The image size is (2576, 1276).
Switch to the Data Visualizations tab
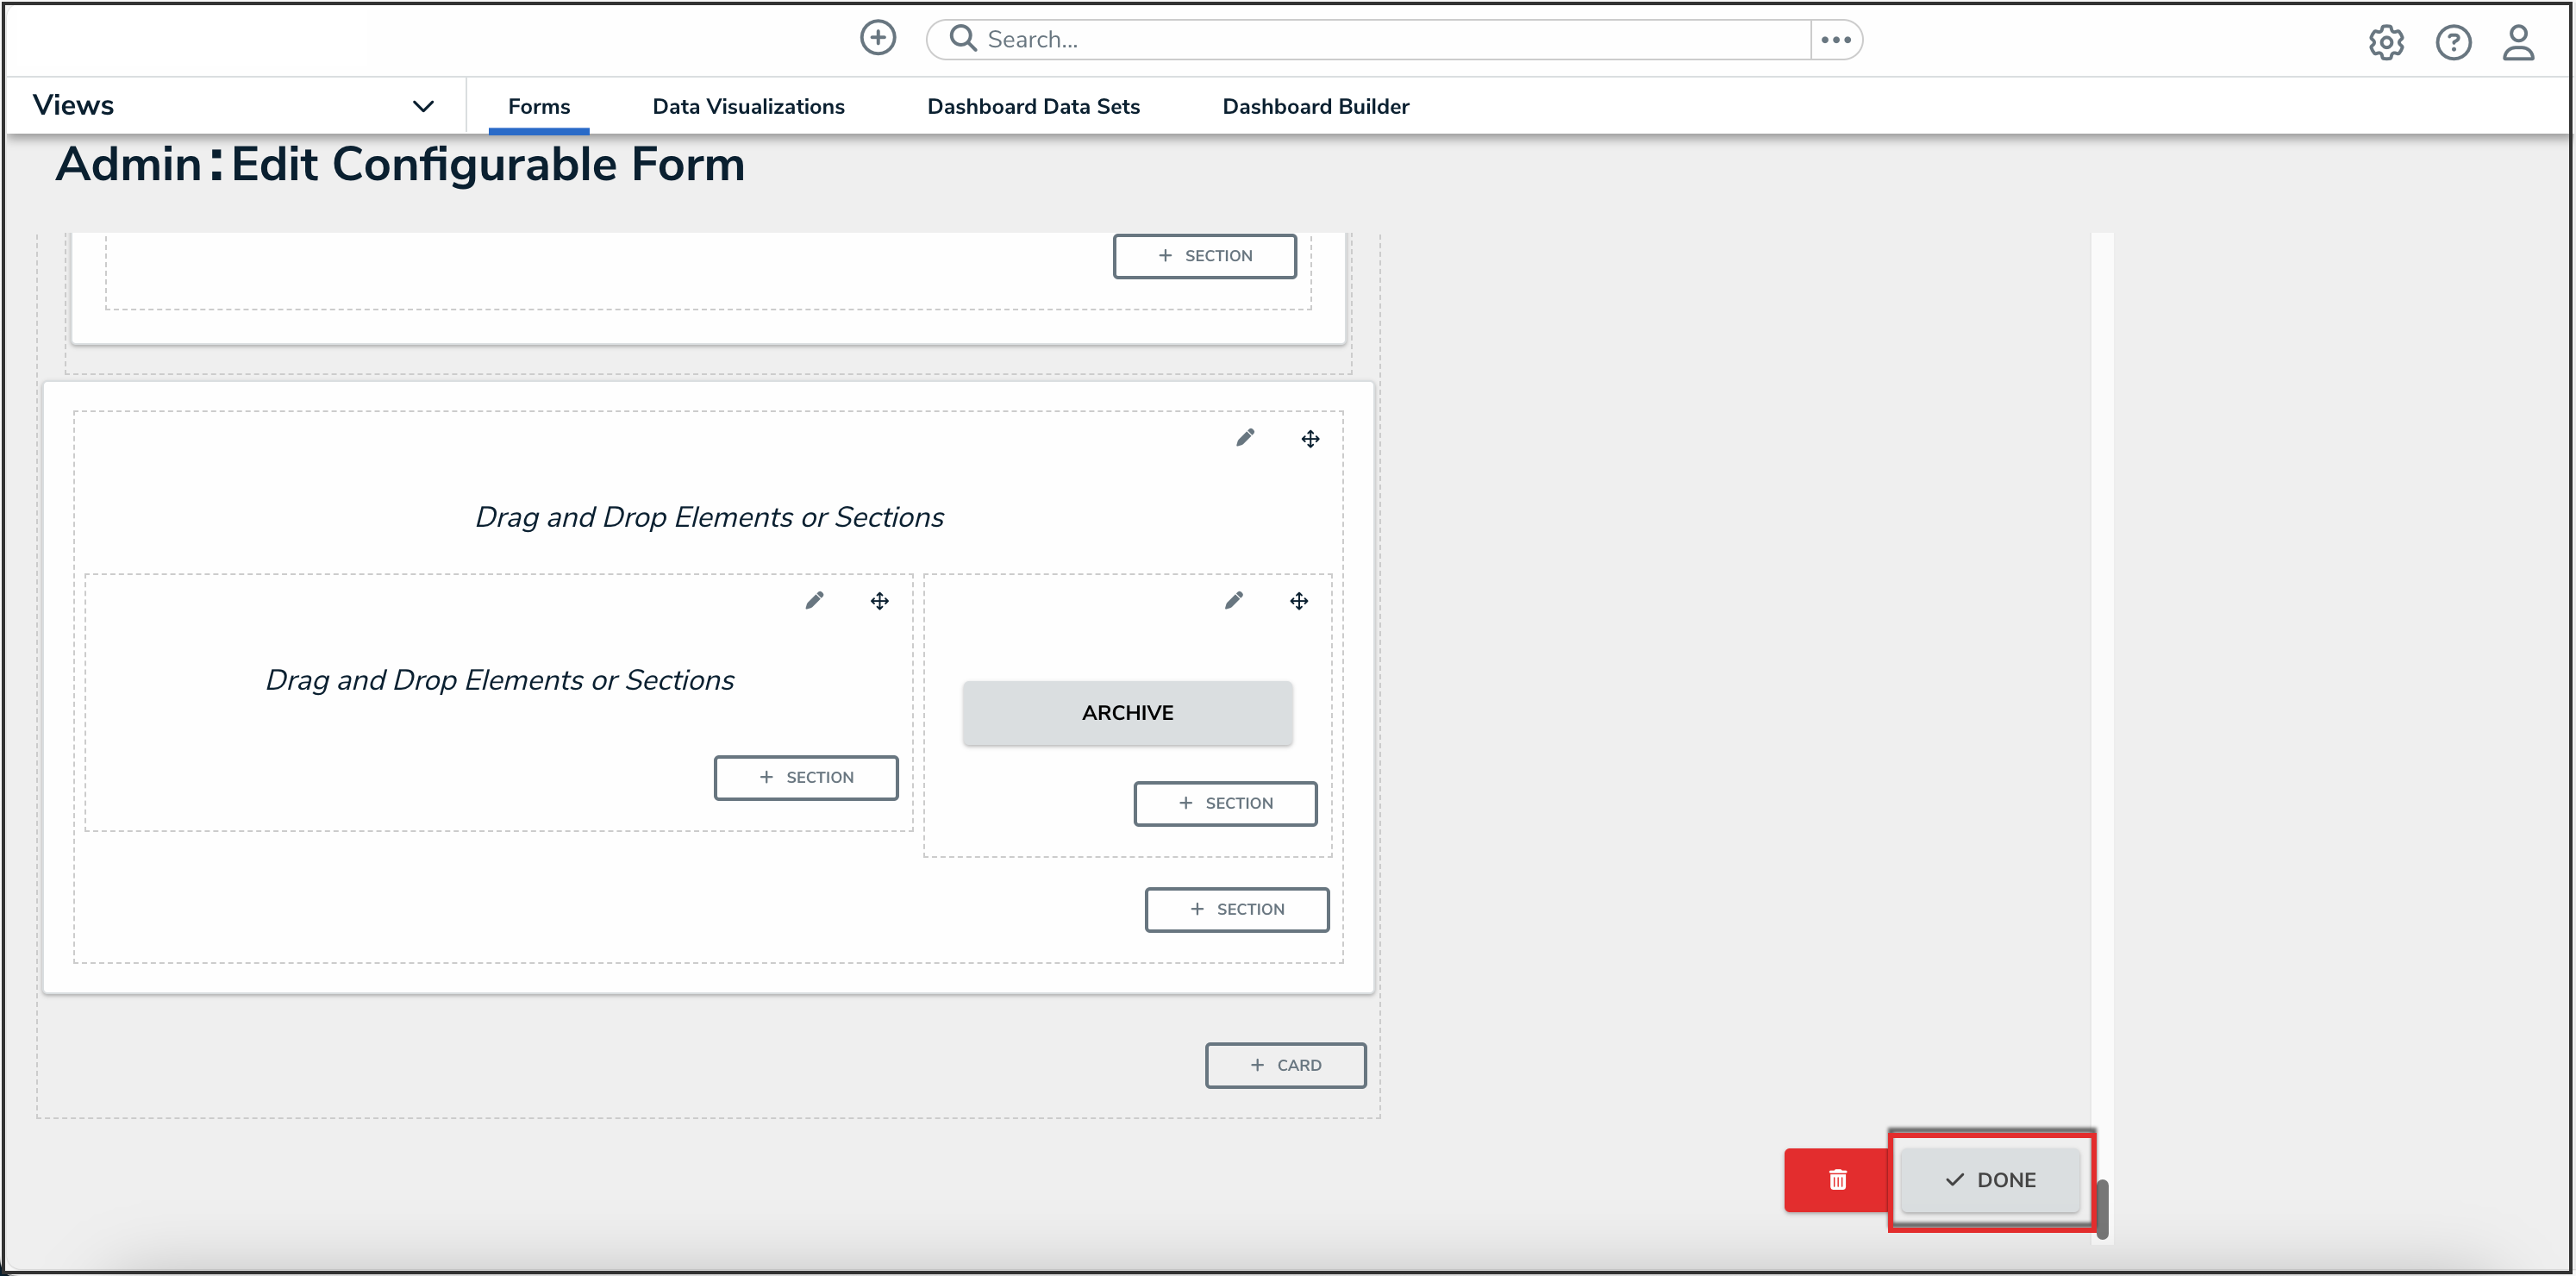pyautogui.click(x=747, y=106)
